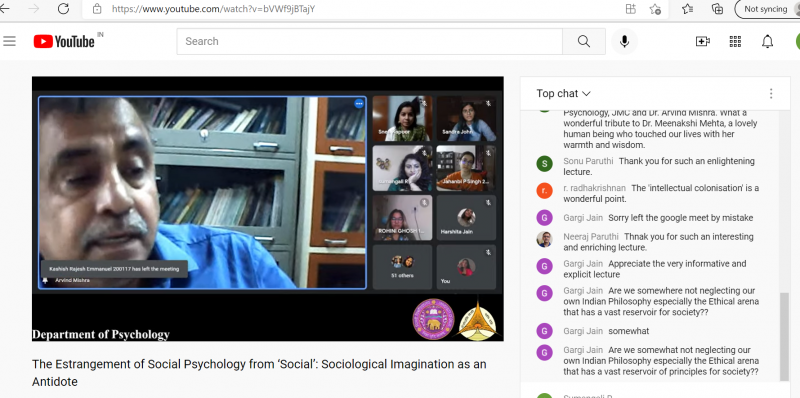
Task: Click Harshita Jain participant tile
Action: [466, 217]
